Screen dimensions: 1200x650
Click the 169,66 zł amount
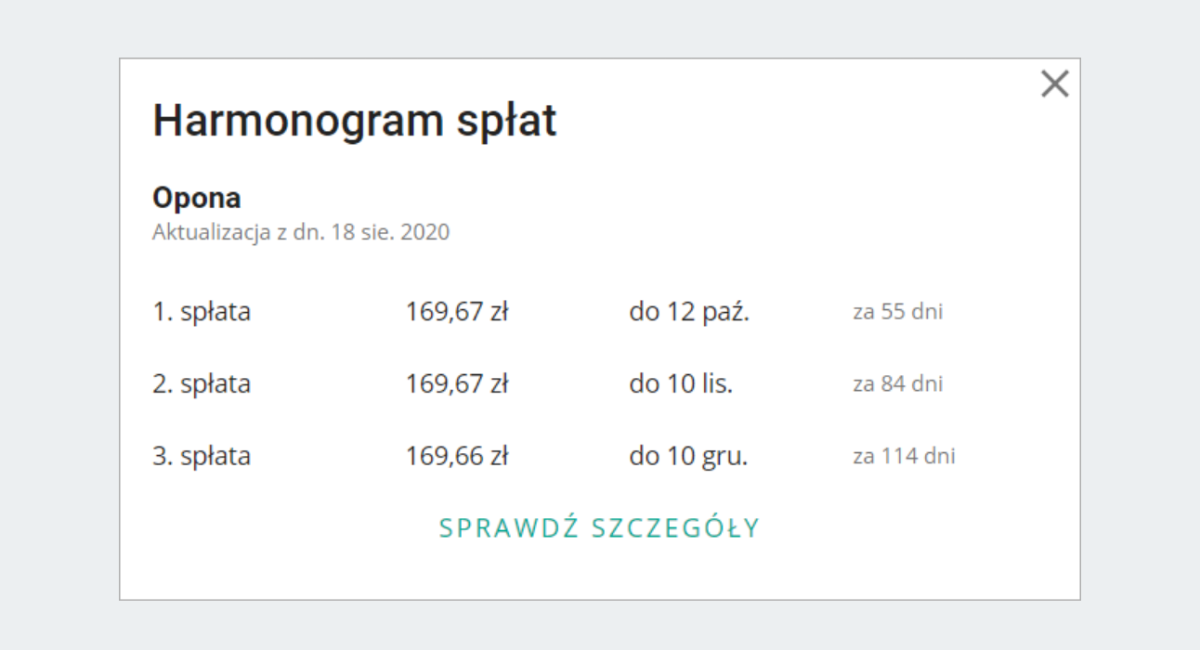(x=457, y=456)
